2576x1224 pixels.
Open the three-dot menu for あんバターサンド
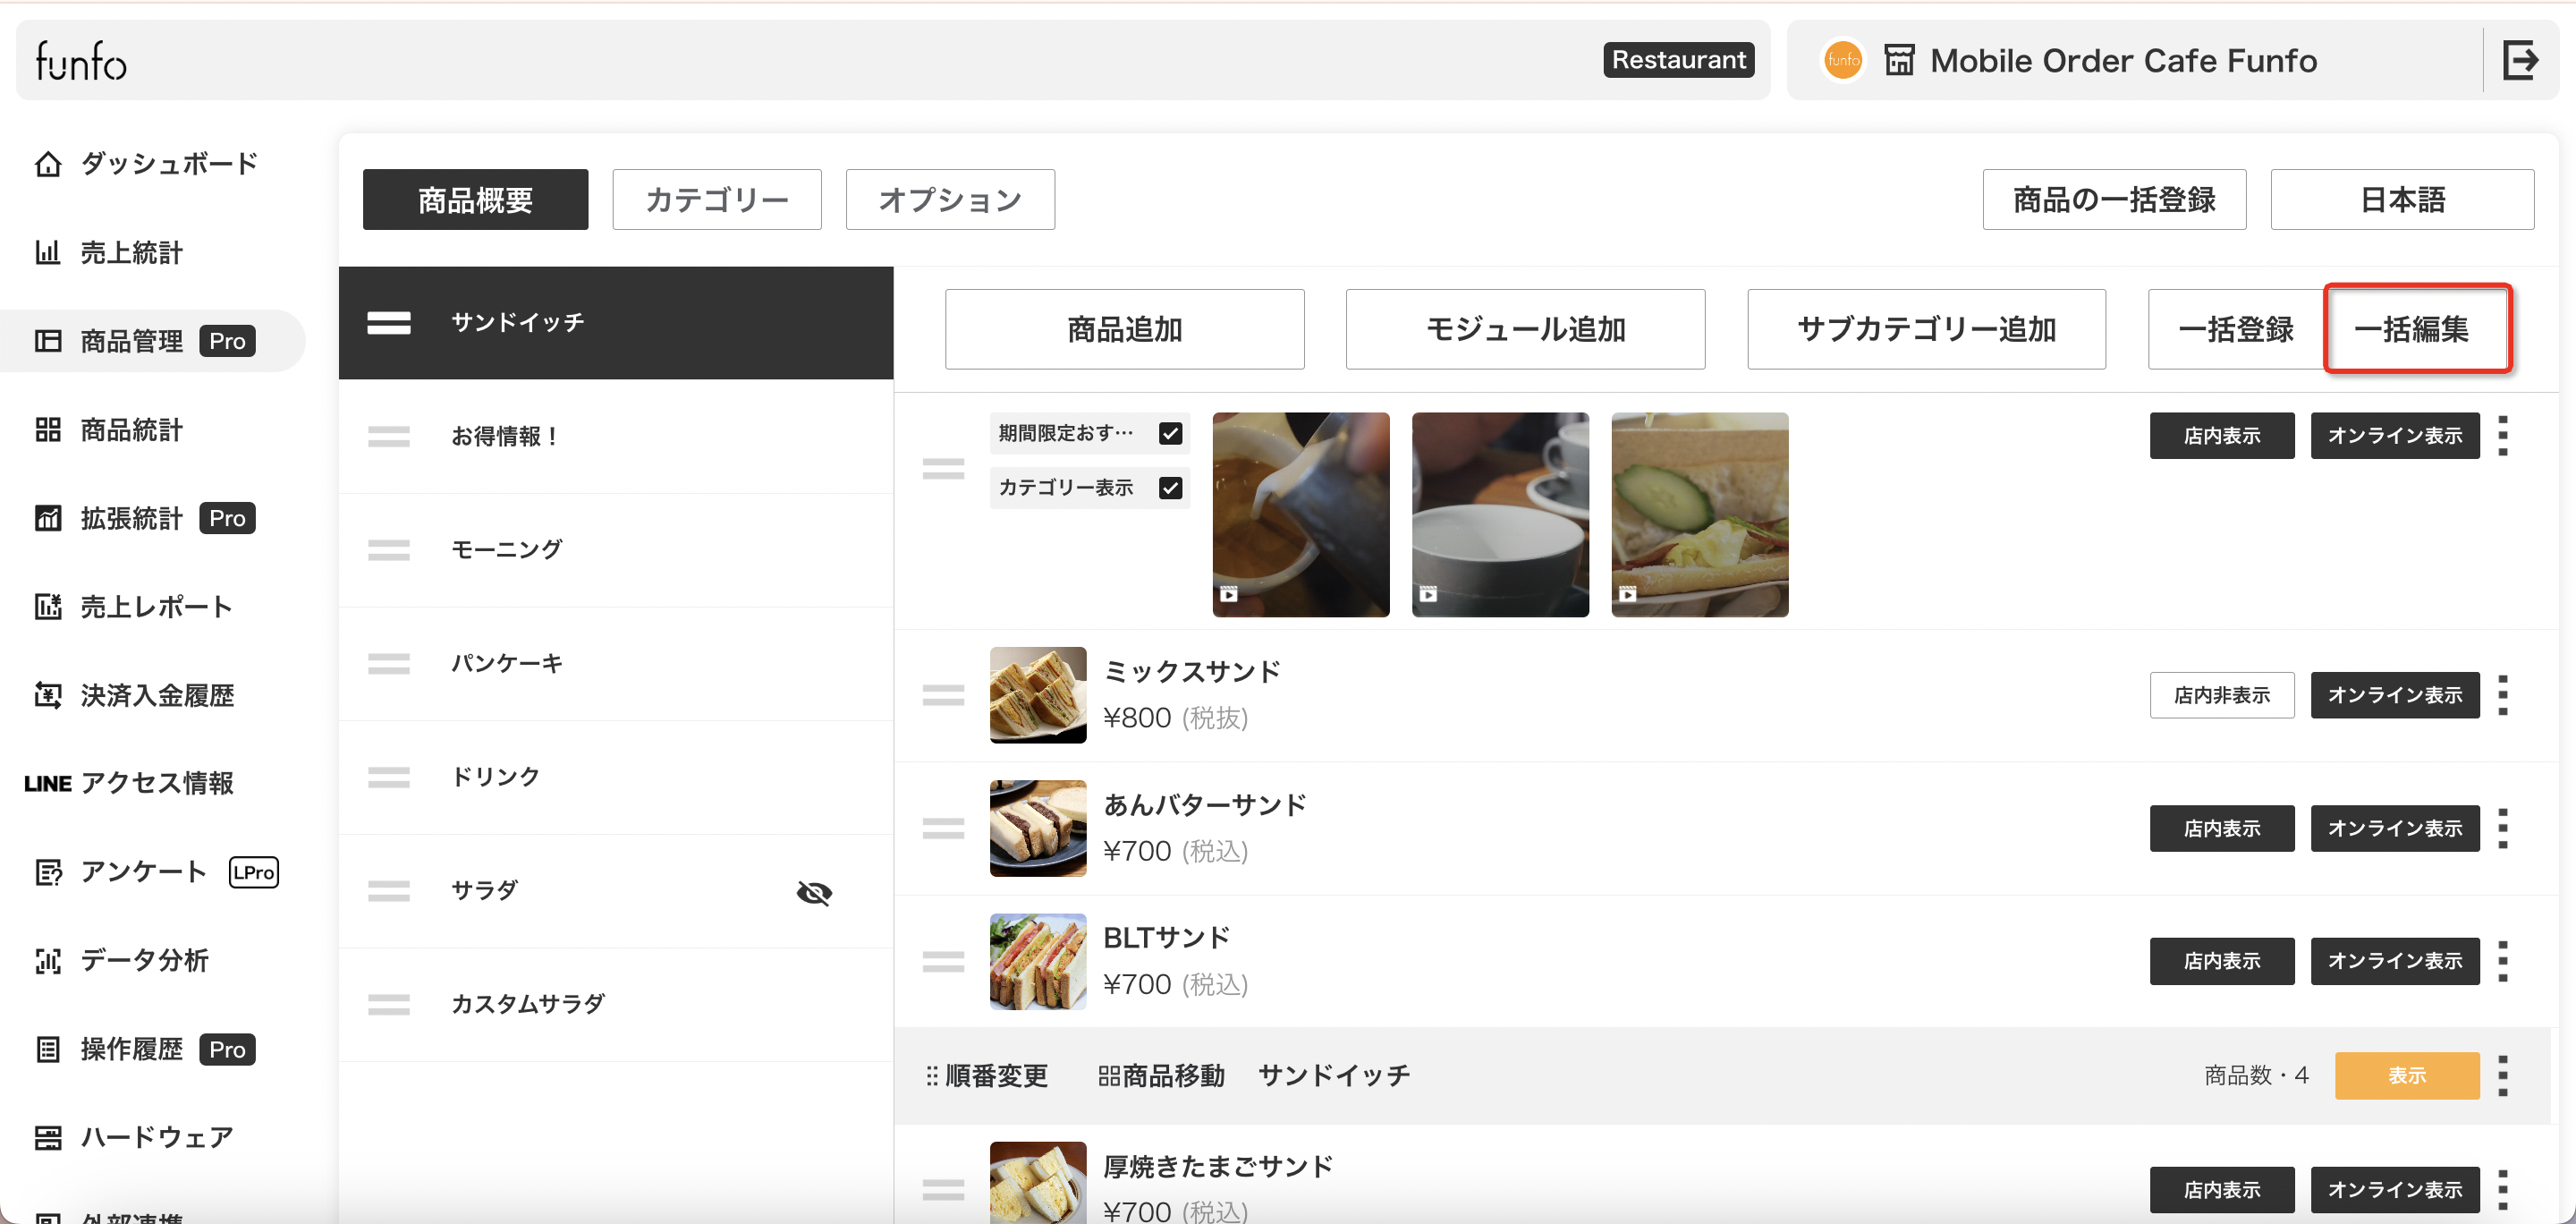point(2503,828)
